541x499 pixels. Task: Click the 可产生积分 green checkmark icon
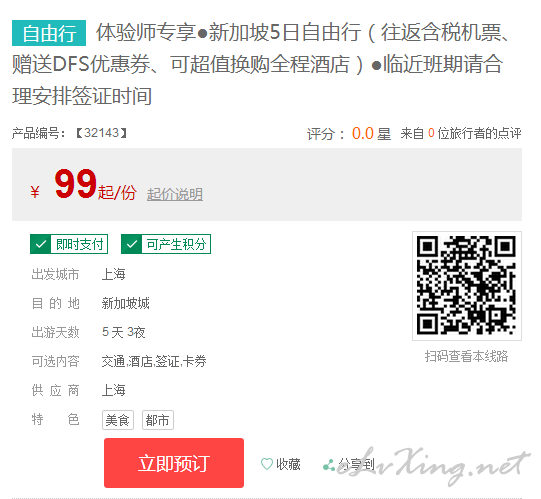131,244
